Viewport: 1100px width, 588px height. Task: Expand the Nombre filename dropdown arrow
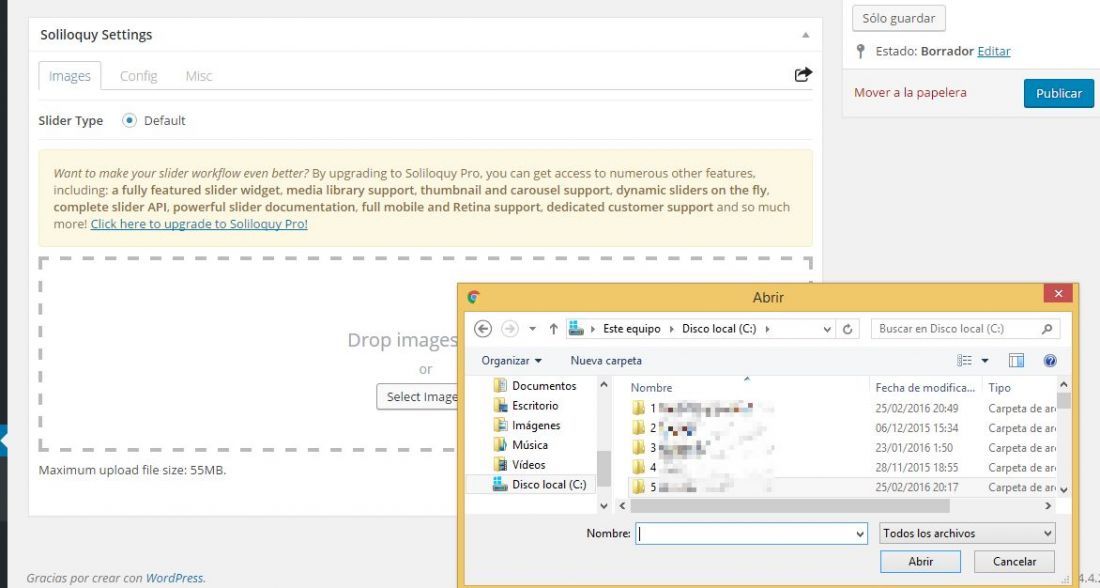tap(861, 534)
